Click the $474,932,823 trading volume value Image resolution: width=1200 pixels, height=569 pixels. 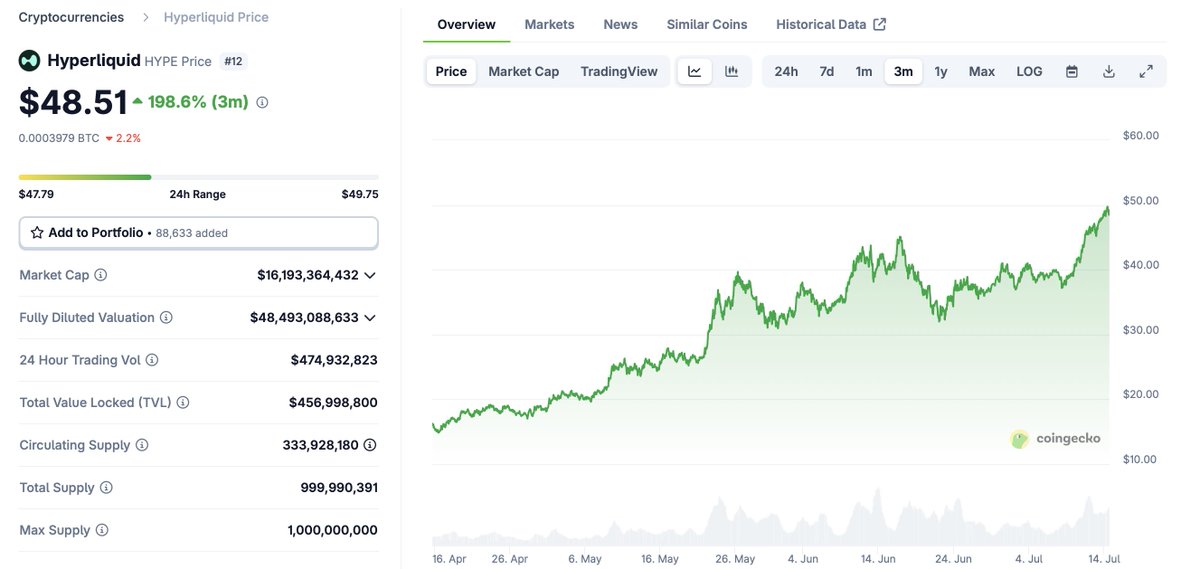pyautogui.click(x=334, y=360)
